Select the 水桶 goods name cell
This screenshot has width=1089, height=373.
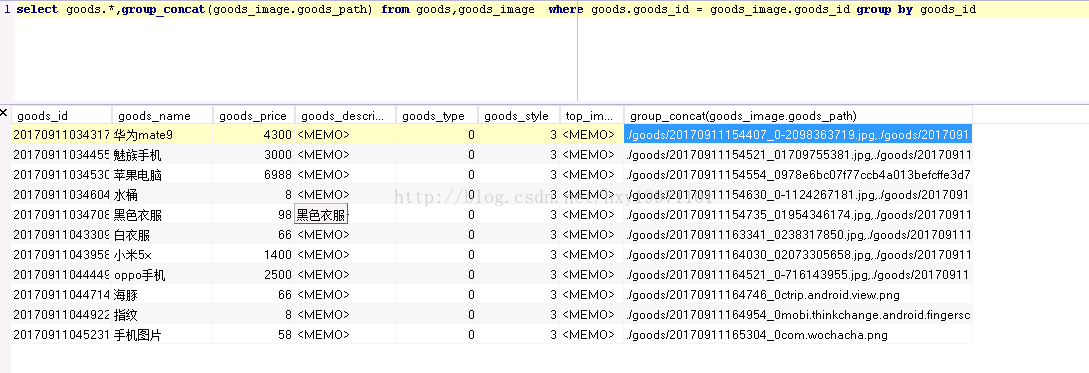(163, 194)
